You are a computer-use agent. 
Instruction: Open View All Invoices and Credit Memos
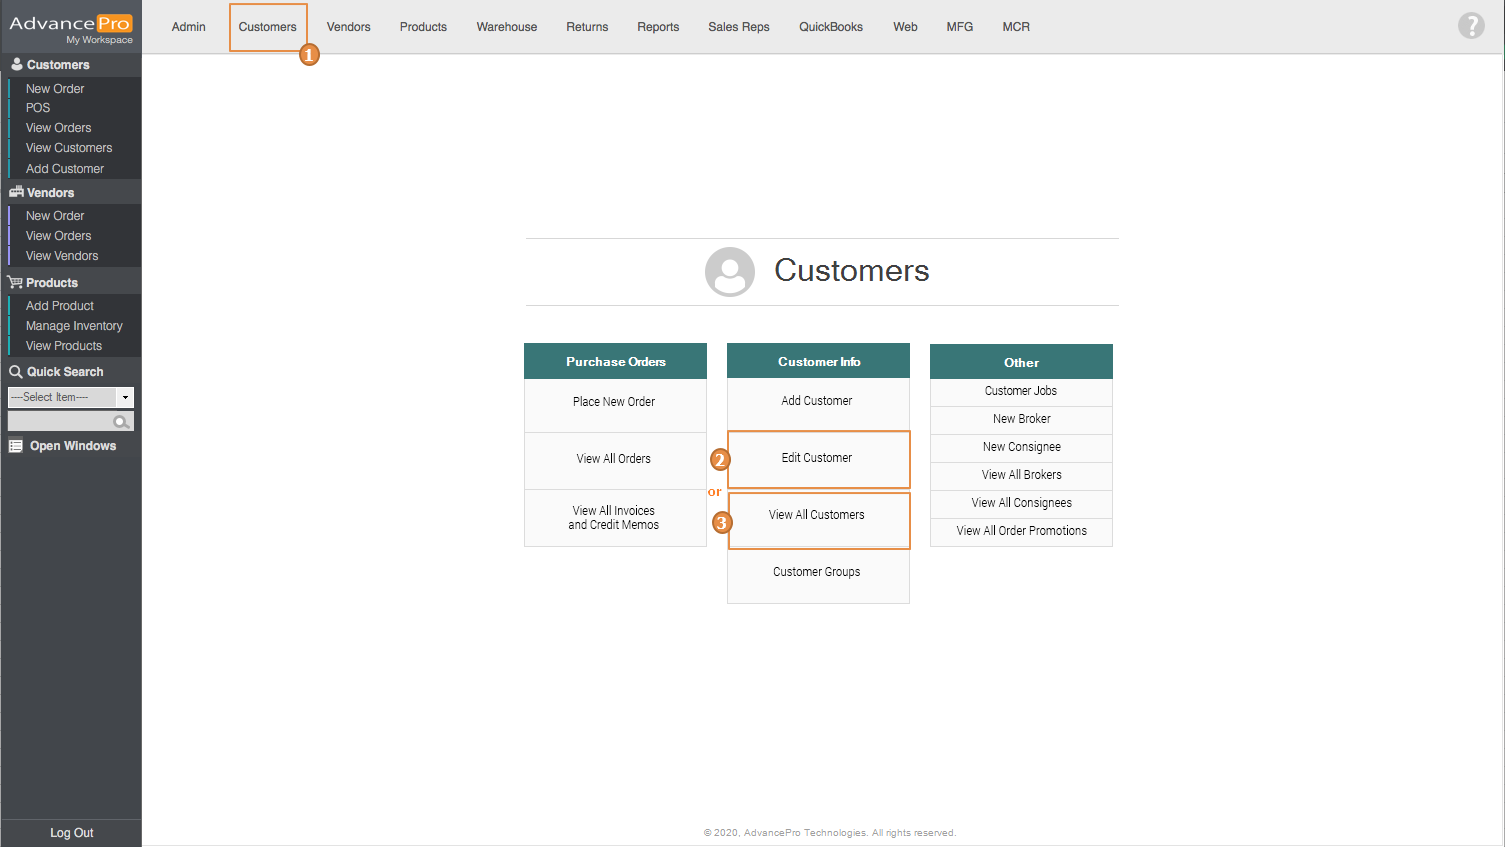pyautogui.click(x=614, y=518)
